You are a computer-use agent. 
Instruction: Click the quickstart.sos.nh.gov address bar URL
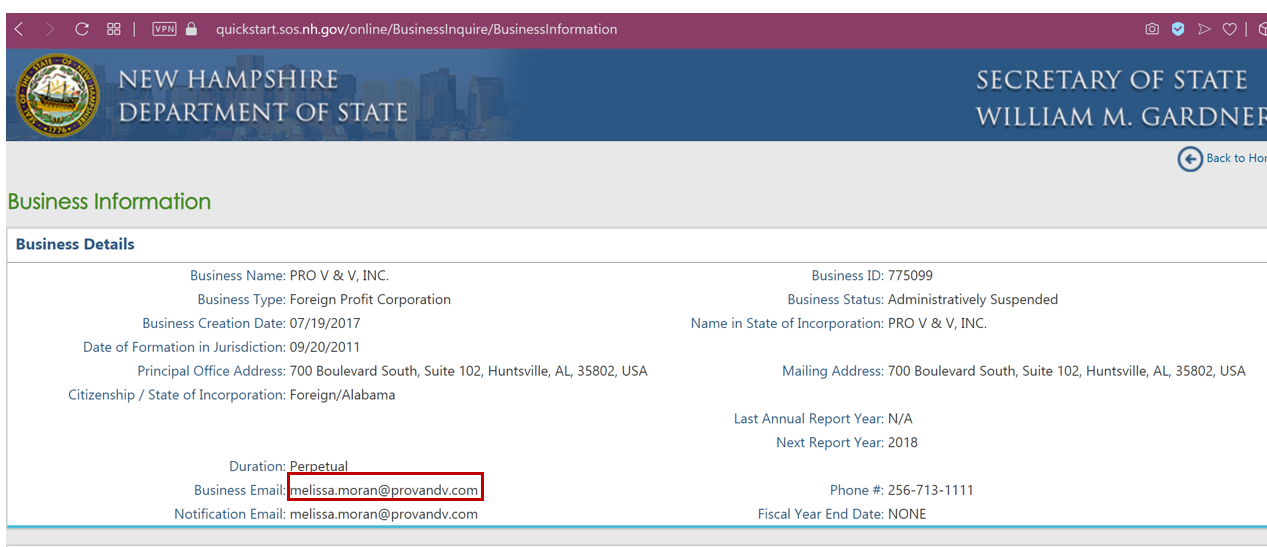point(416,29)
